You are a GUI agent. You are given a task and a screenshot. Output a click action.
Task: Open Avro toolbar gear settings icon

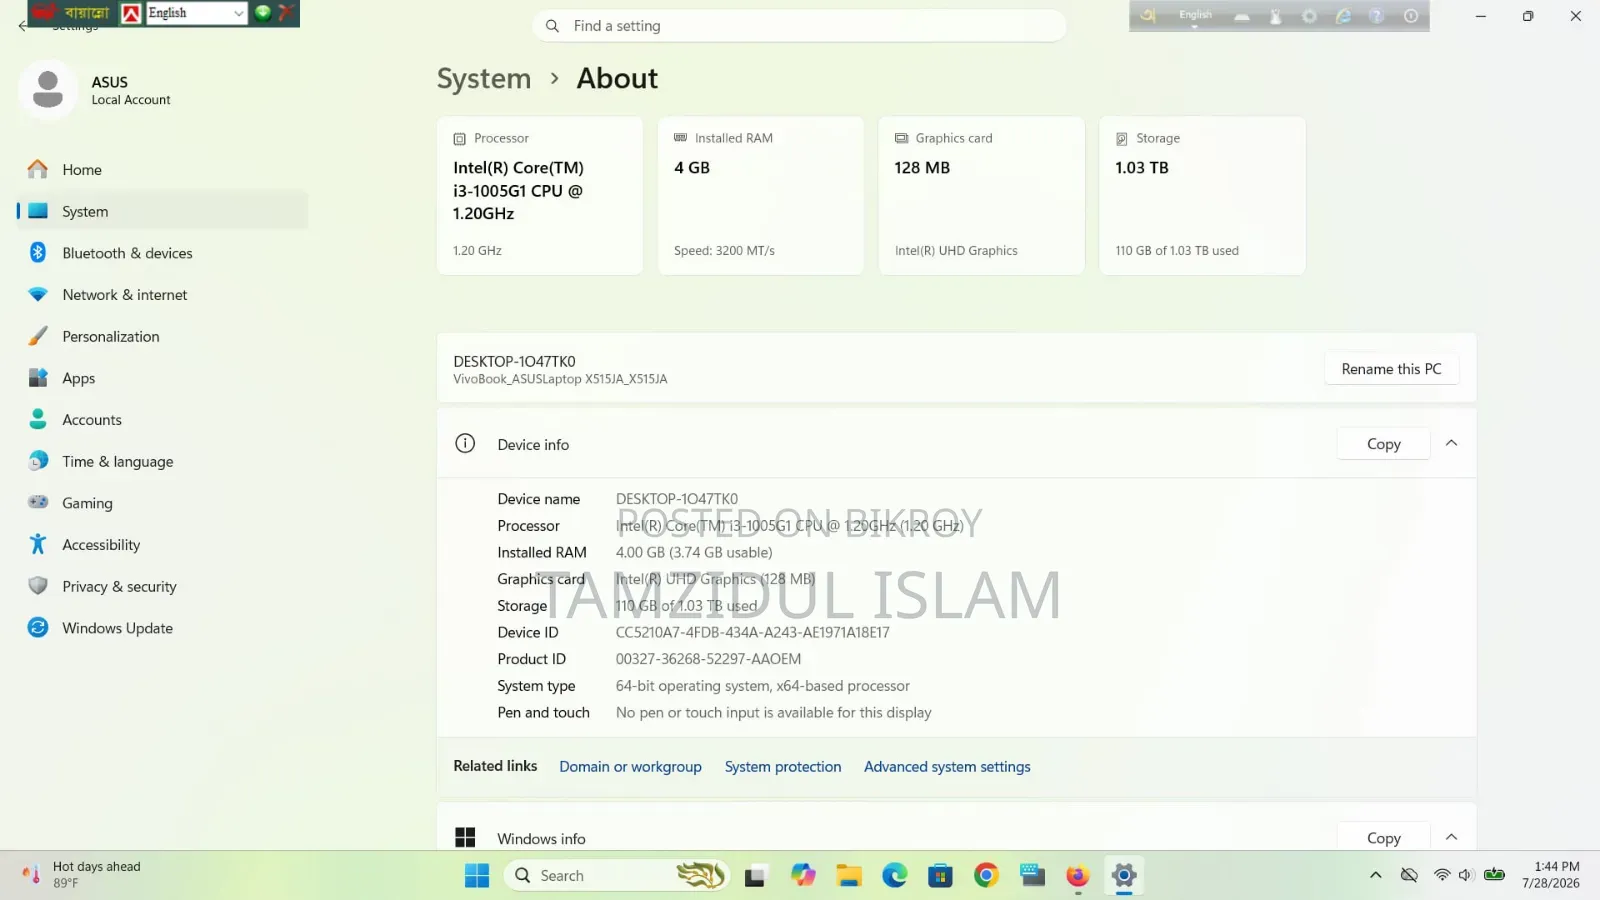click(1309, 16)
